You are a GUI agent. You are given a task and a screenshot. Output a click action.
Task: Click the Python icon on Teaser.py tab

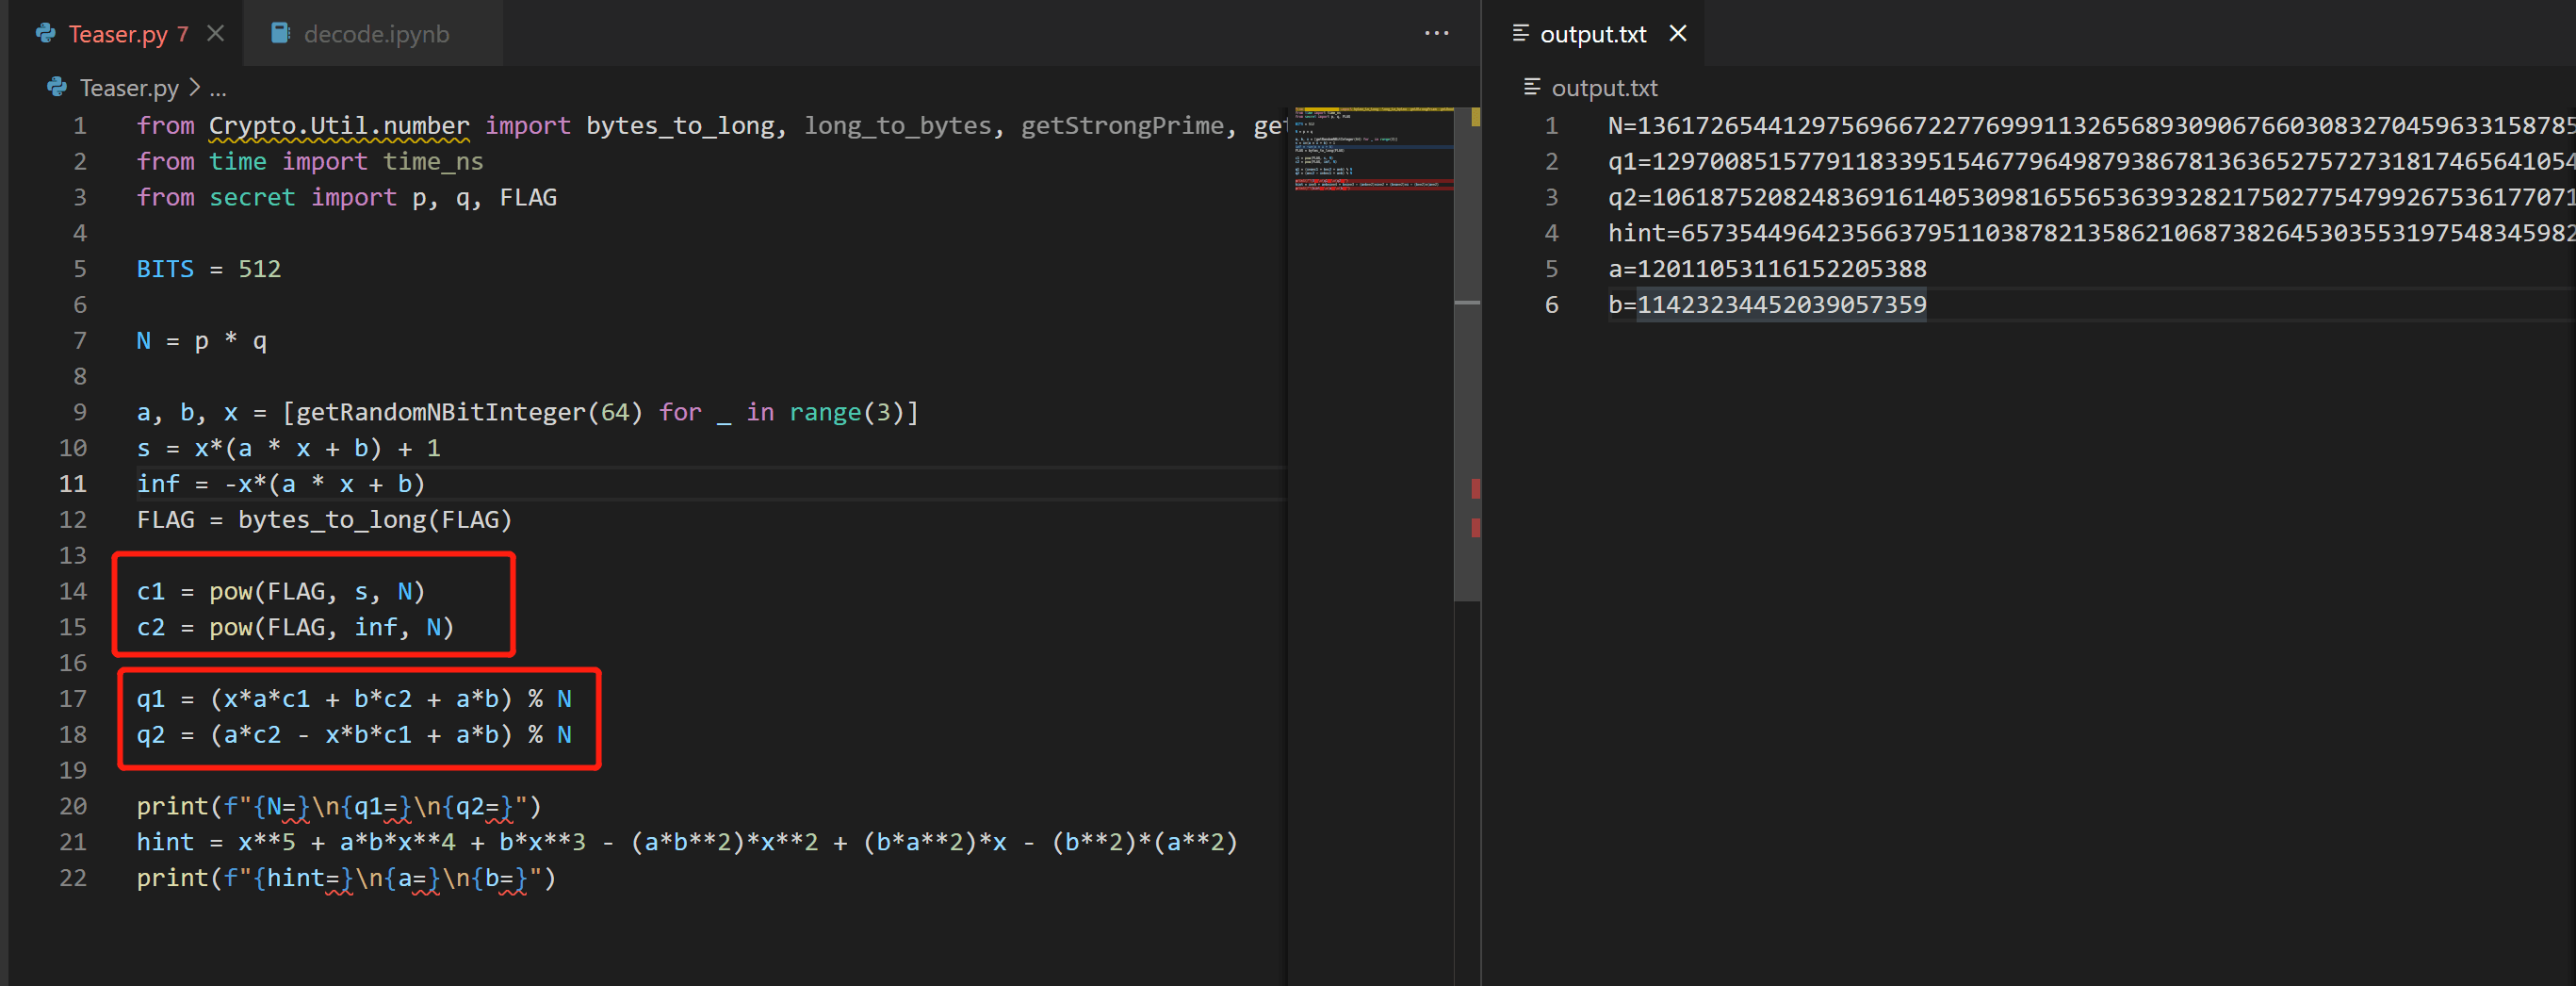pos(46,34)
